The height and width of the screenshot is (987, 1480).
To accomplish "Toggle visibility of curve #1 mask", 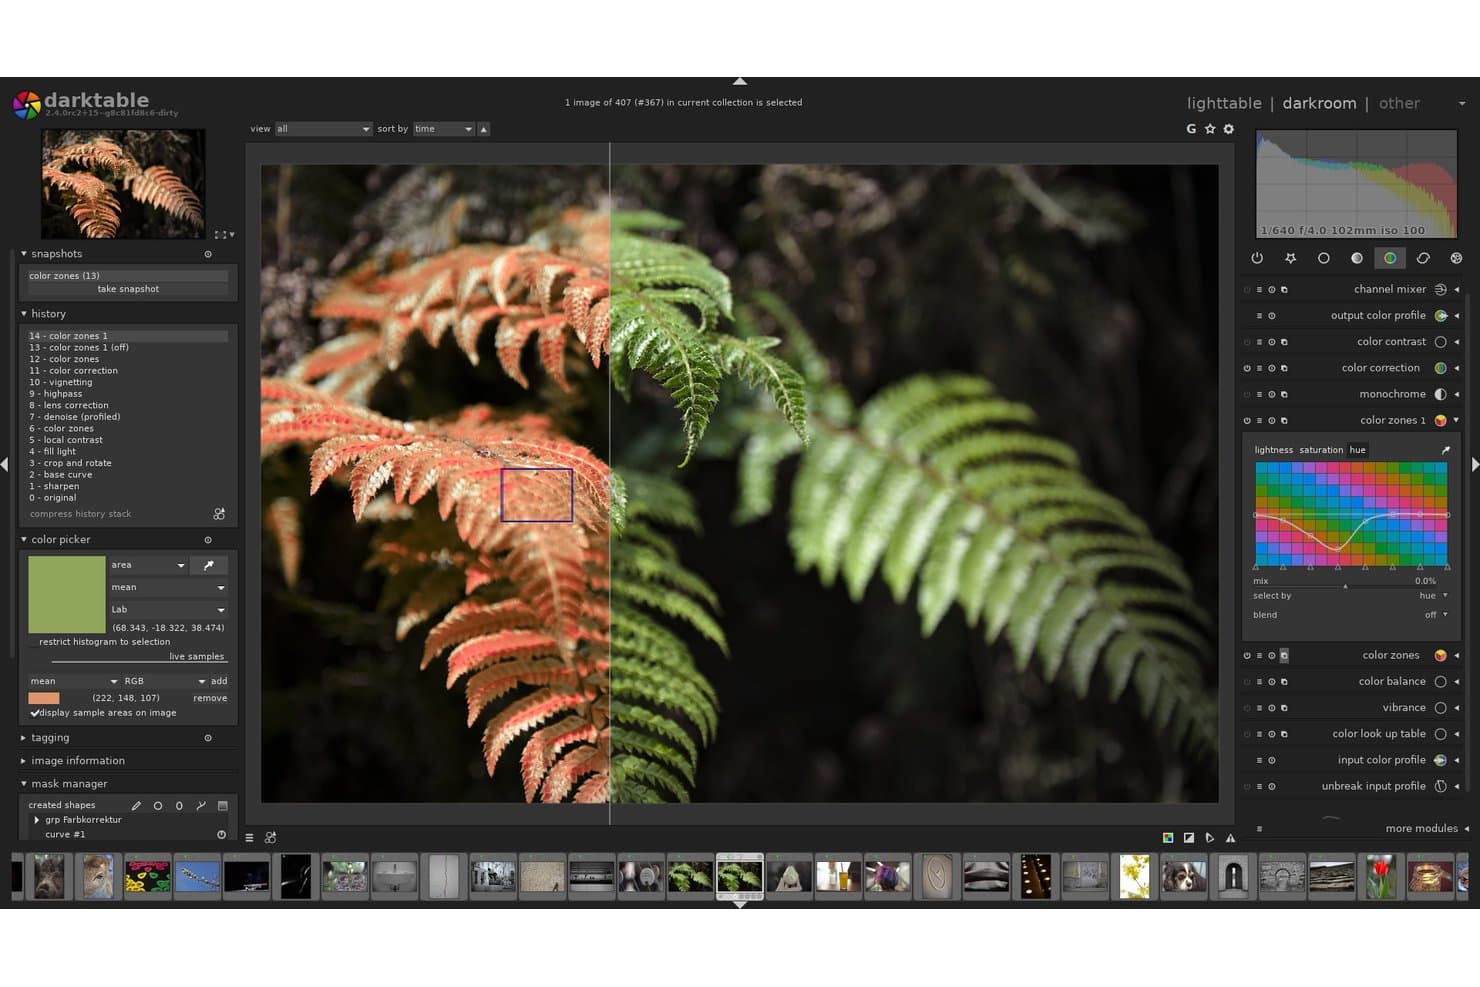I will point(222,834).
